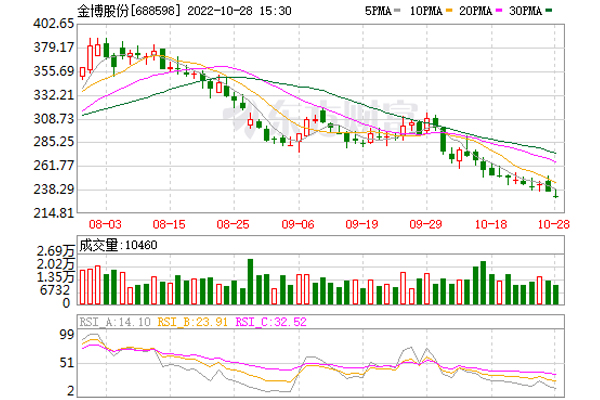Click the tallest green volume bar near 08-25
Image resolution: width=600 pixels, height=400 pixels.
click(x=250, y=281)
